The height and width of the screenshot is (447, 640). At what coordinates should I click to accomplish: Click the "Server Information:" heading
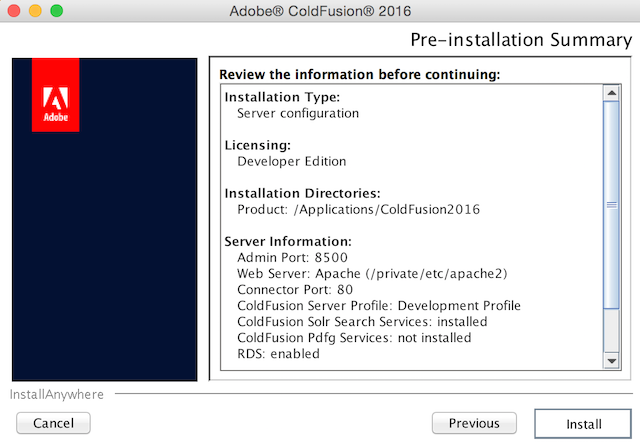coord(288,241)
